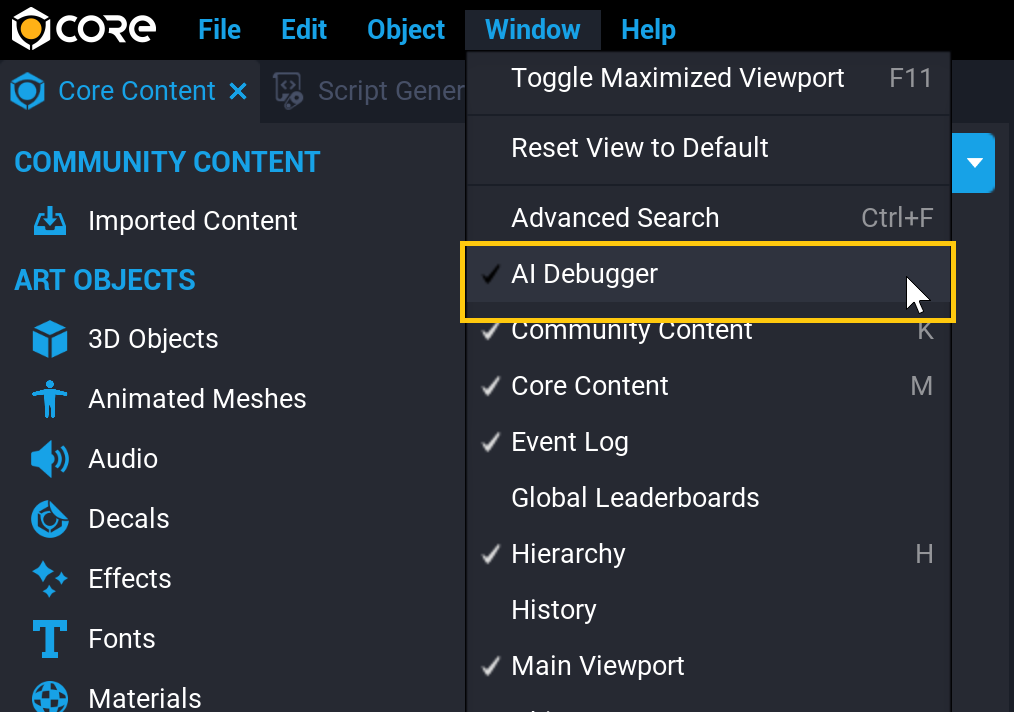Select the Decals icon

(49, 519)
